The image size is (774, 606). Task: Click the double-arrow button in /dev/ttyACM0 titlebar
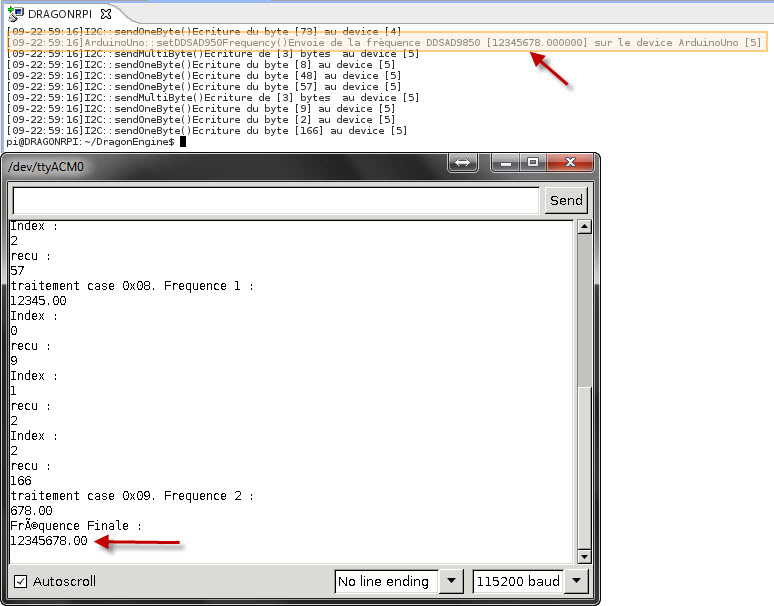click(463, 162)
